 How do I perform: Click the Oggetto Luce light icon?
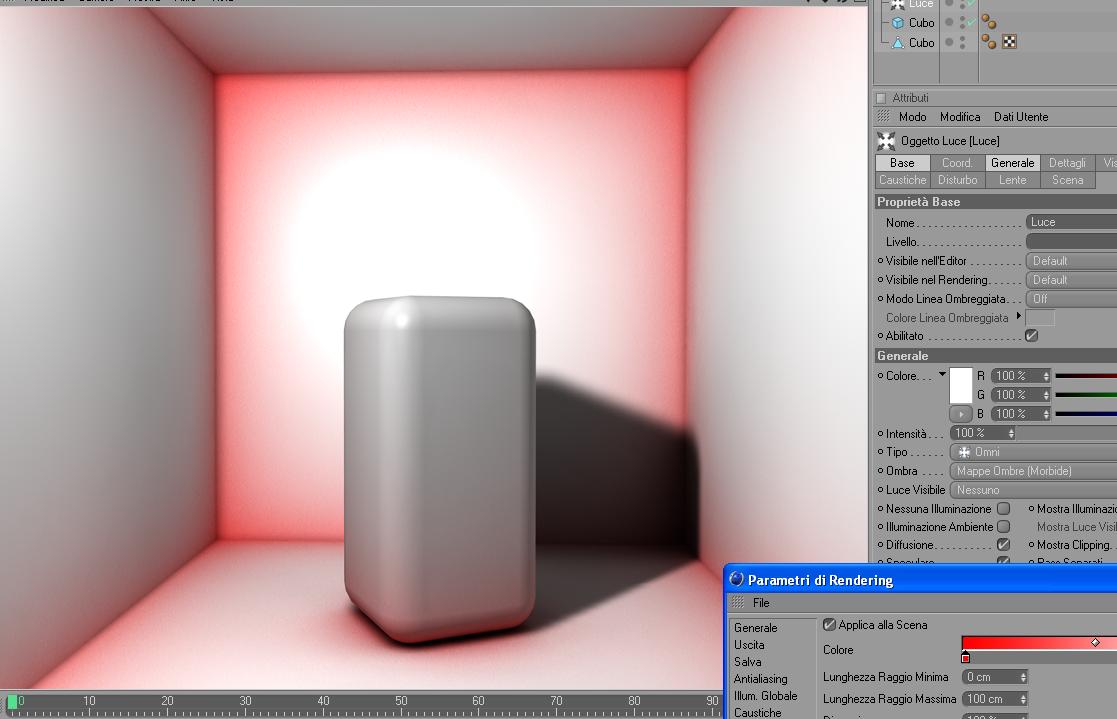click(x=886, y=141)
